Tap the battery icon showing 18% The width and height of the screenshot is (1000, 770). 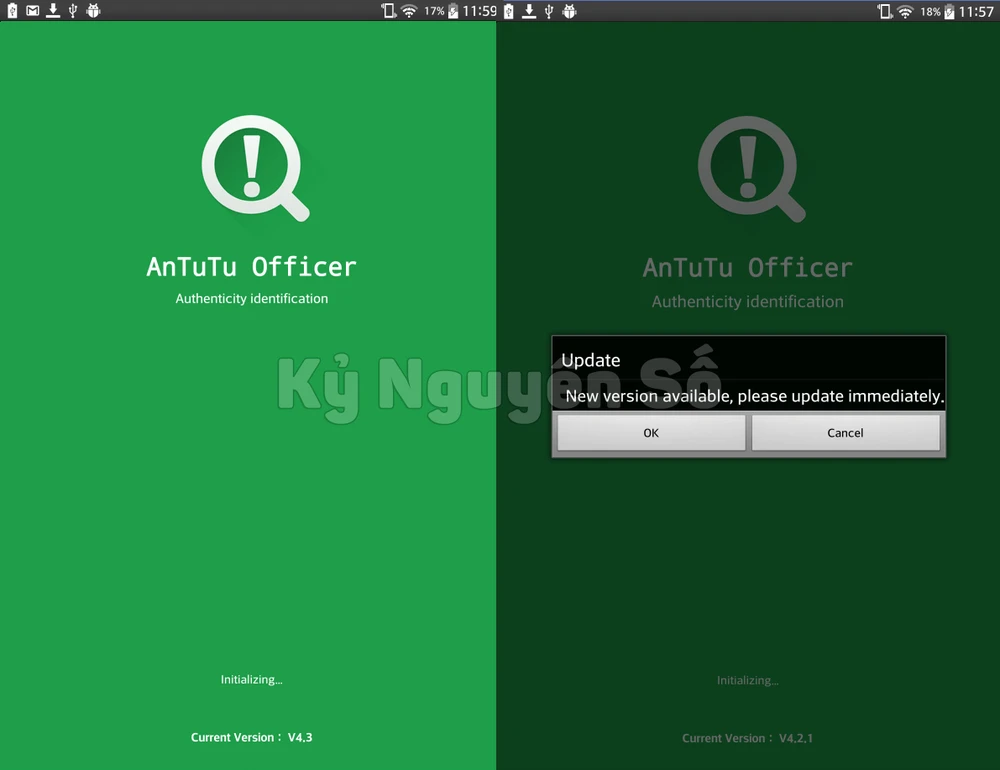(949, 11)
